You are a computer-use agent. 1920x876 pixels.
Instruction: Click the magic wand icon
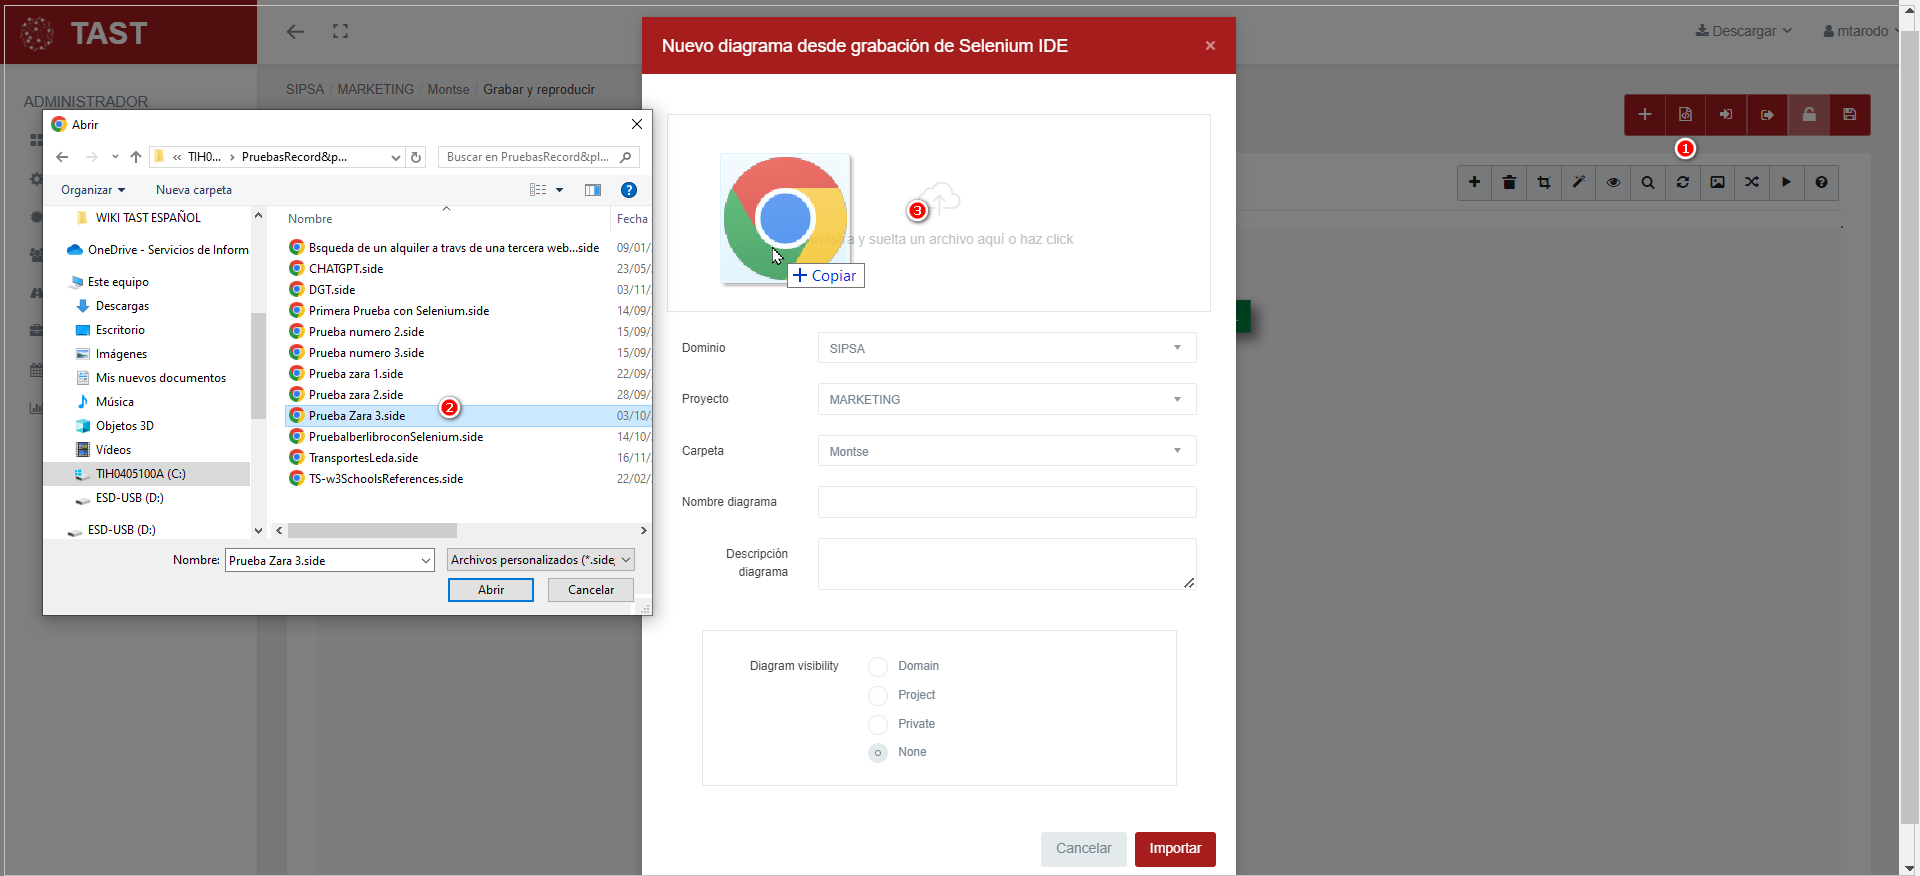coord(1579,182)
